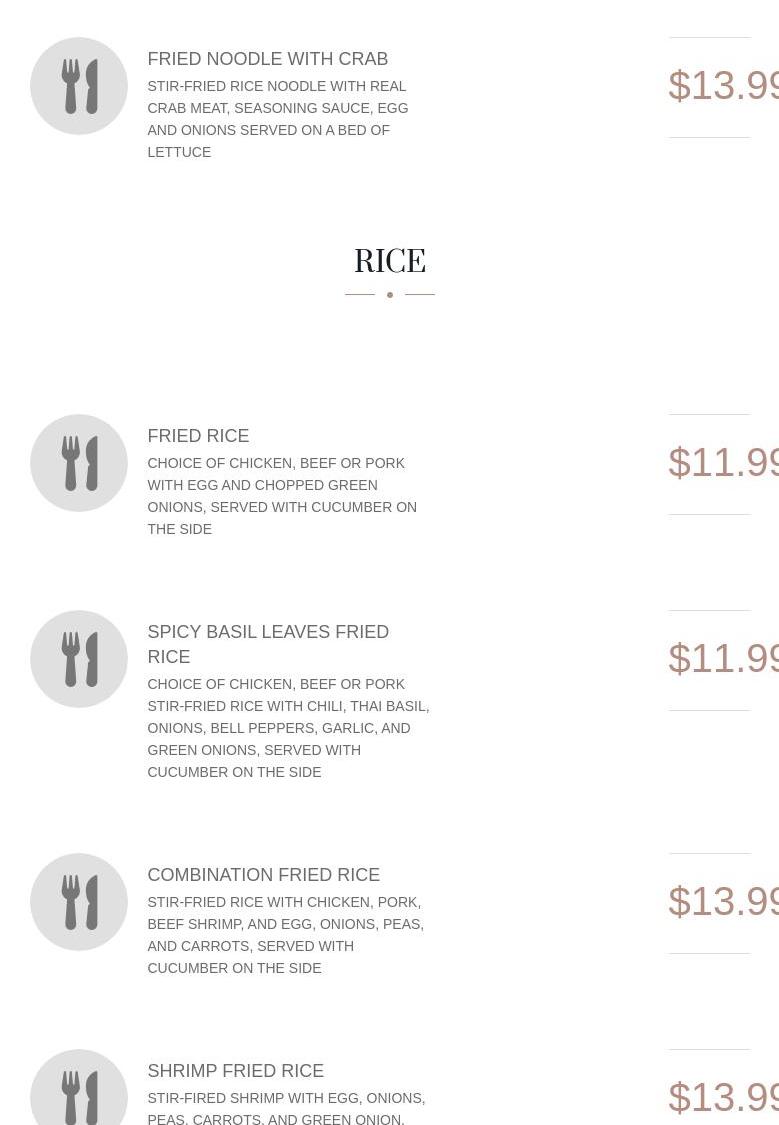This screenshot has height=1125, width=779.
Task: Select the Spicy Basil Leaves Fried Rice icon
Action: point(79,659)
